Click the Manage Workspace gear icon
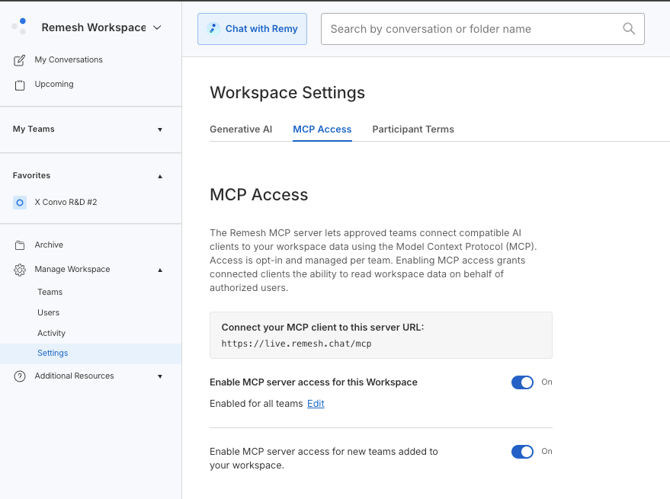 (20, 270)
